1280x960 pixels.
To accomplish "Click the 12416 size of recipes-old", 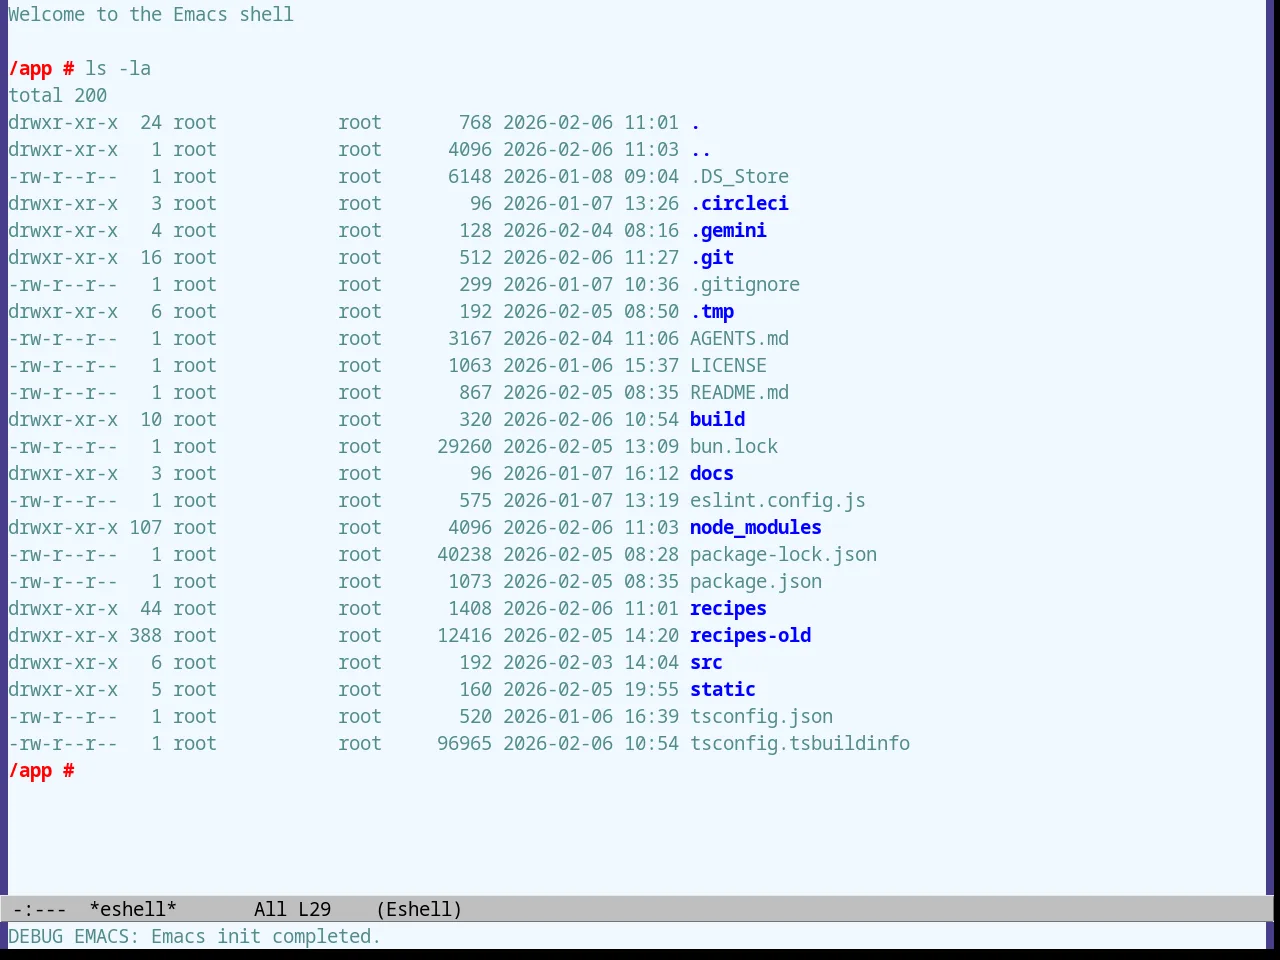I will tap(464, 635).
